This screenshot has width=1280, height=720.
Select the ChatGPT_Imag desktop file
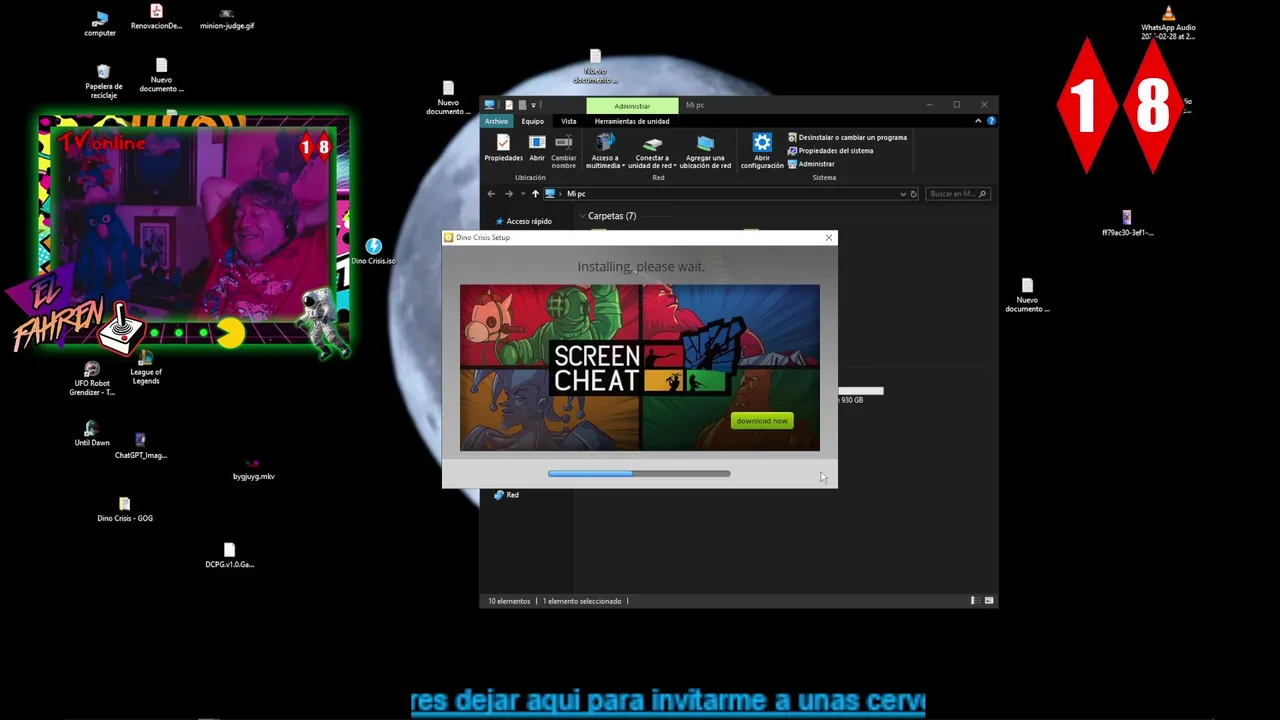140,446
